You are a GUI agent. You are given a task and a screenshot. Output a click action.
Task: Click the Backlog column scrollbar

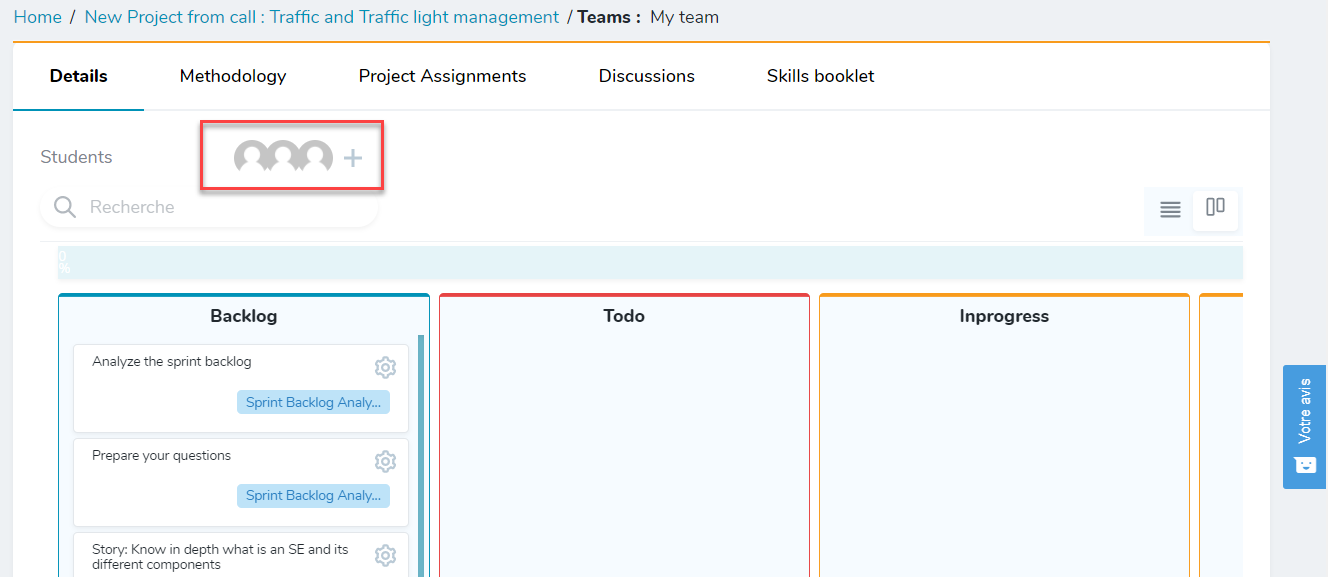pyautogui.click(x=421, y=455)
